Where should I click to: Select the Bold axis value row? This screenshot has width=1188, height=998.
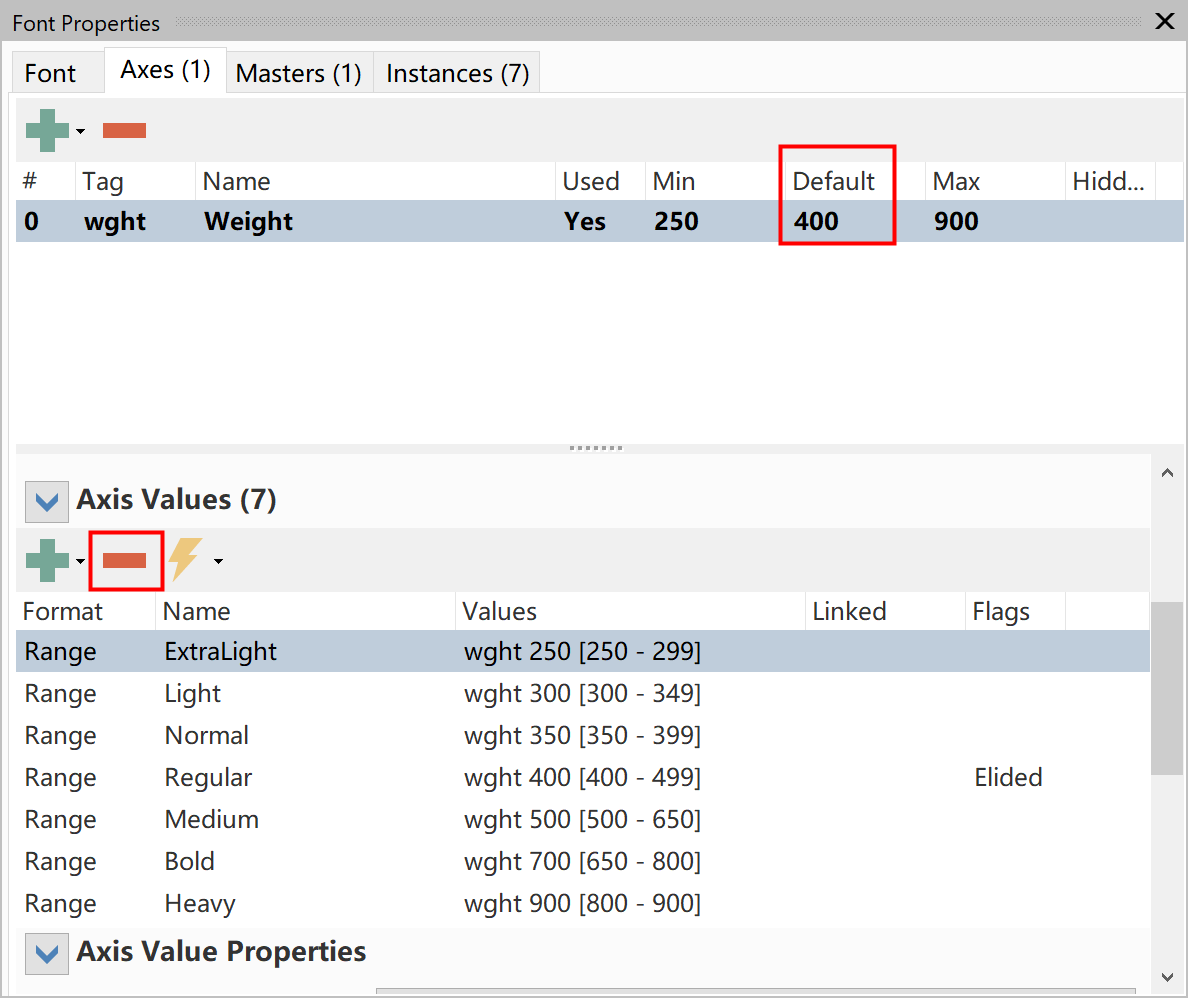click(583, 862)
